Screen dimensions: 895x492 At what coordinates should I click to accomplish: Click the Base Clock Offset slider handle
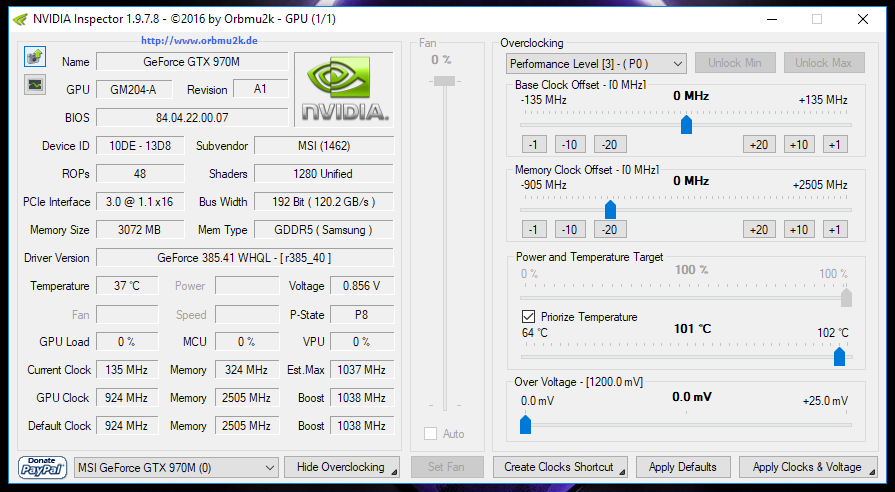[x=687, y=124]
